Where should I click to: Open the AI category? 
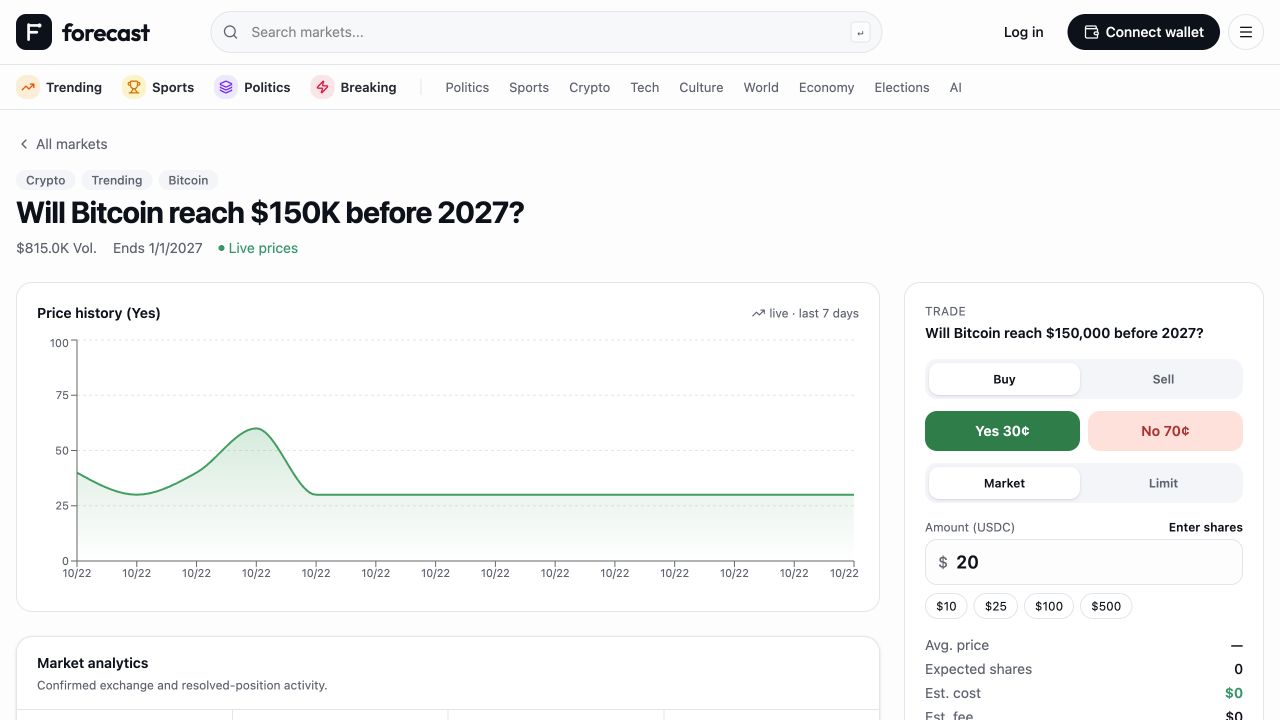coord(955,87)
